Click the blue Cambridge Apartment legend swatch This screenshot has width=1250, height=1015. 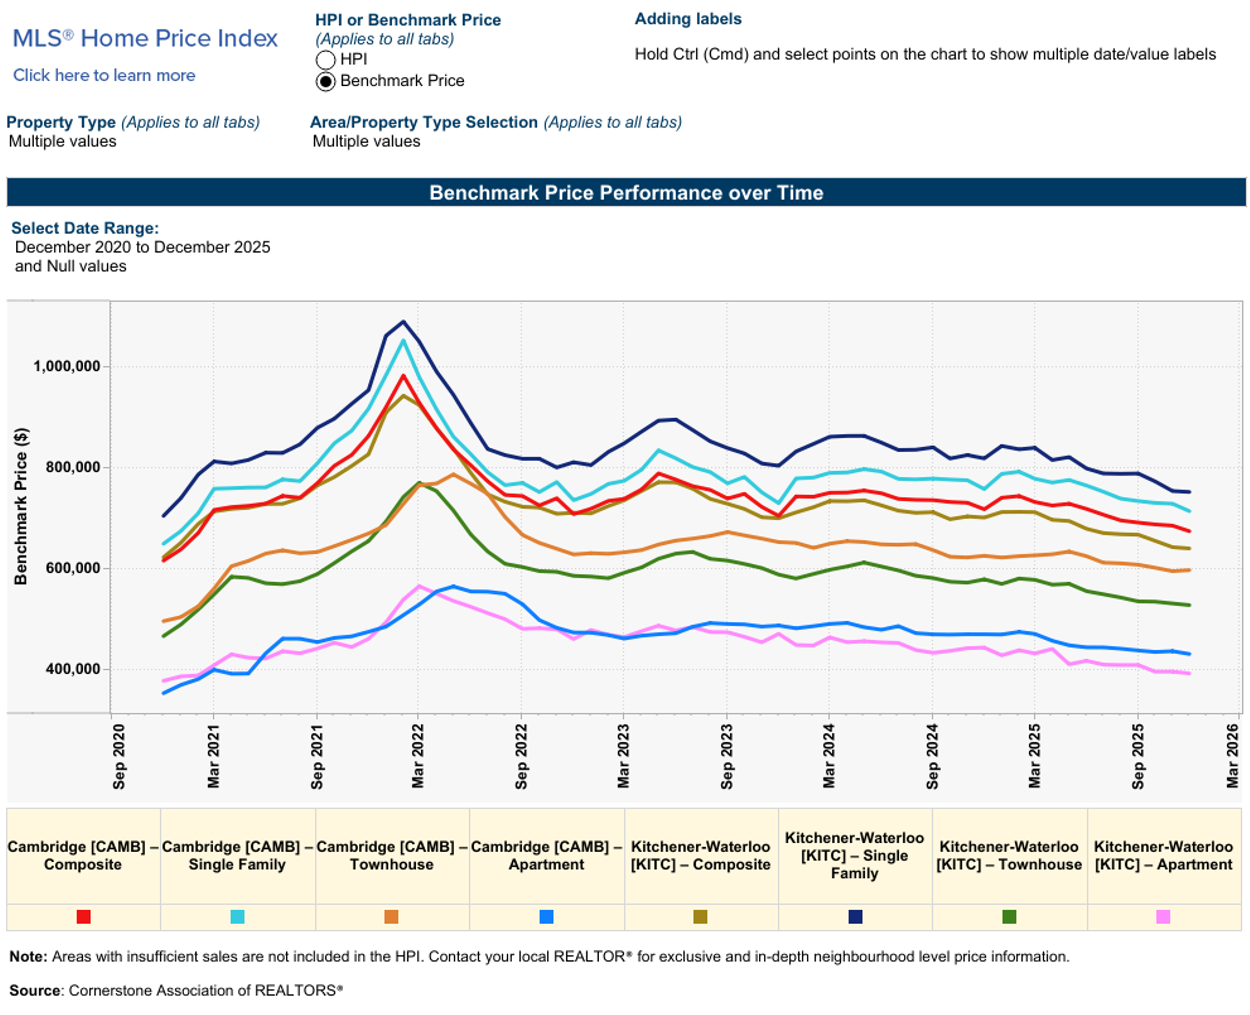(546, 917)
